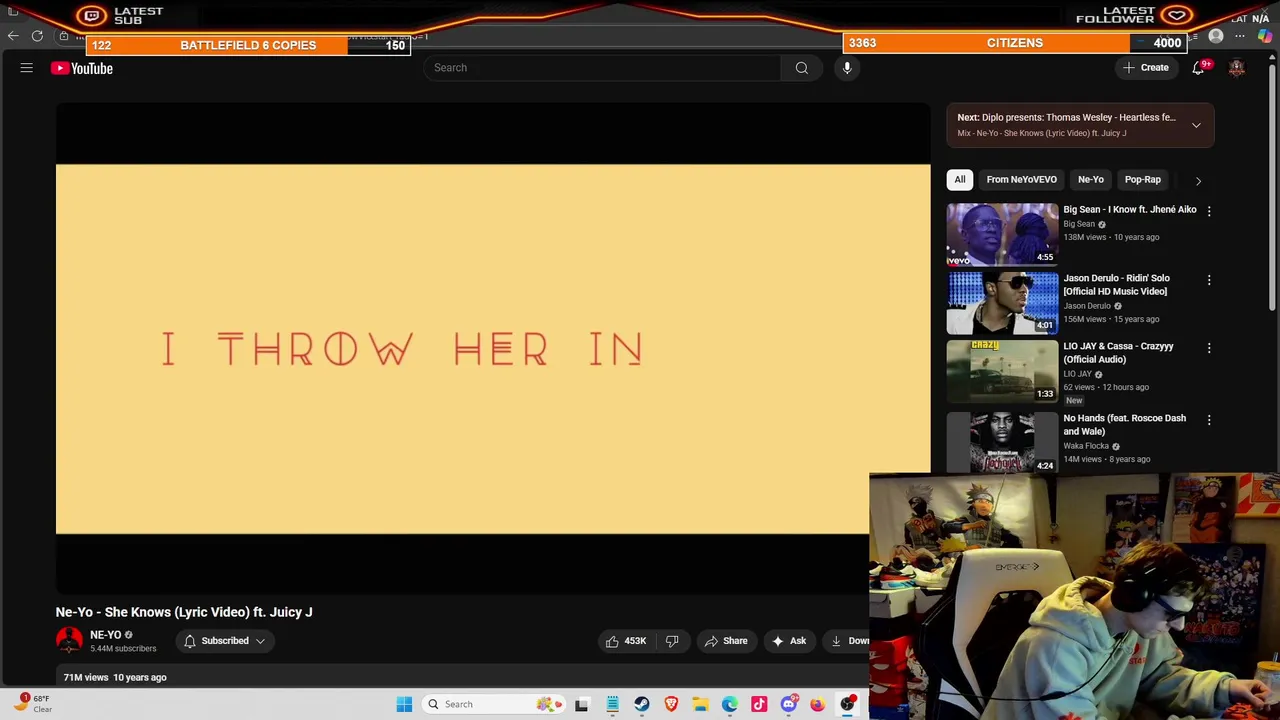Click the video title Ne-Yo - She Knows
The height and width of the screenshot is (720, 1280).
[x=184, y=612]
